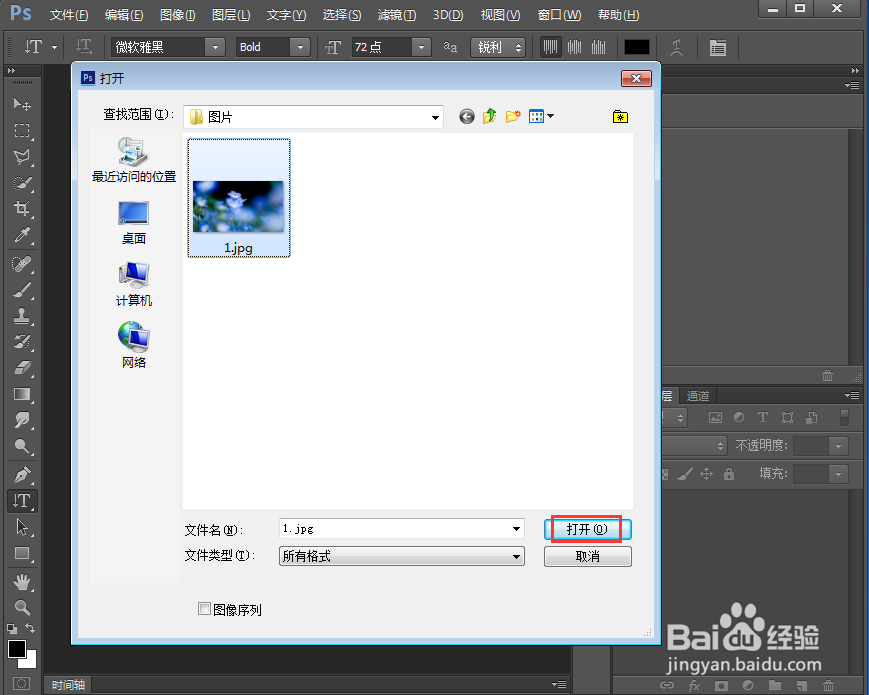Select the Gradient tool
This screenshot has height=695, width=869.
(x=22, y=394)
